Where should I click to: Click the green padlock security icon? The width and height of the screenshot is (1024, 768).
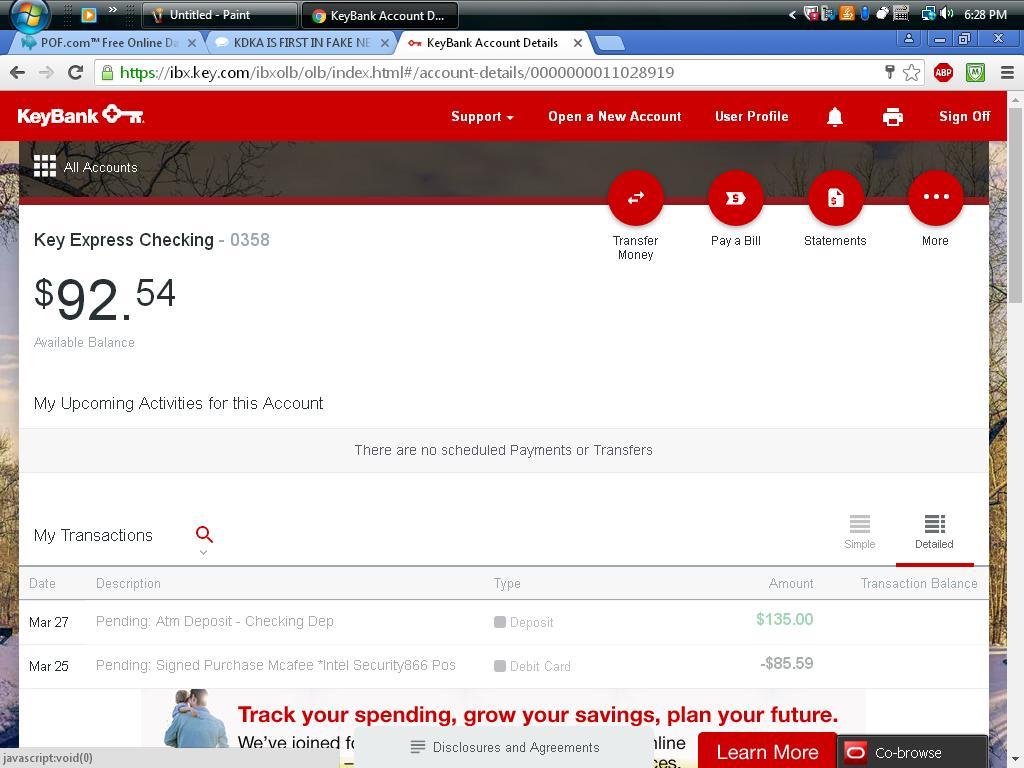(x=107, y=72)
